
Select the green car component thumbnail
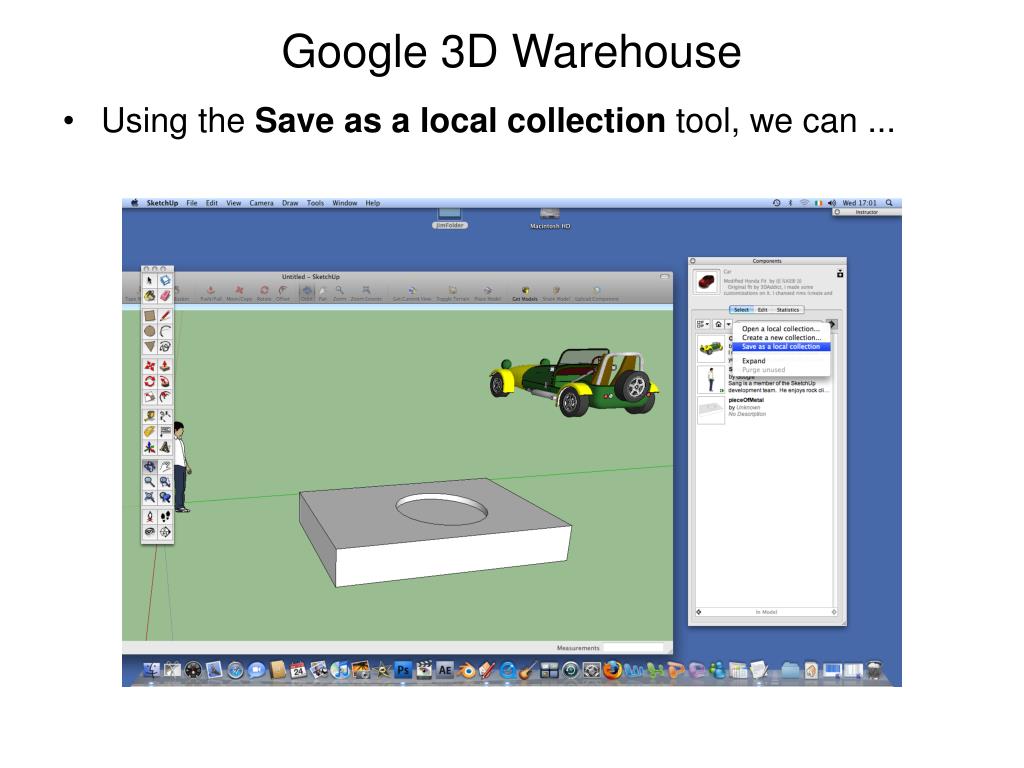[x=711, y=348]
